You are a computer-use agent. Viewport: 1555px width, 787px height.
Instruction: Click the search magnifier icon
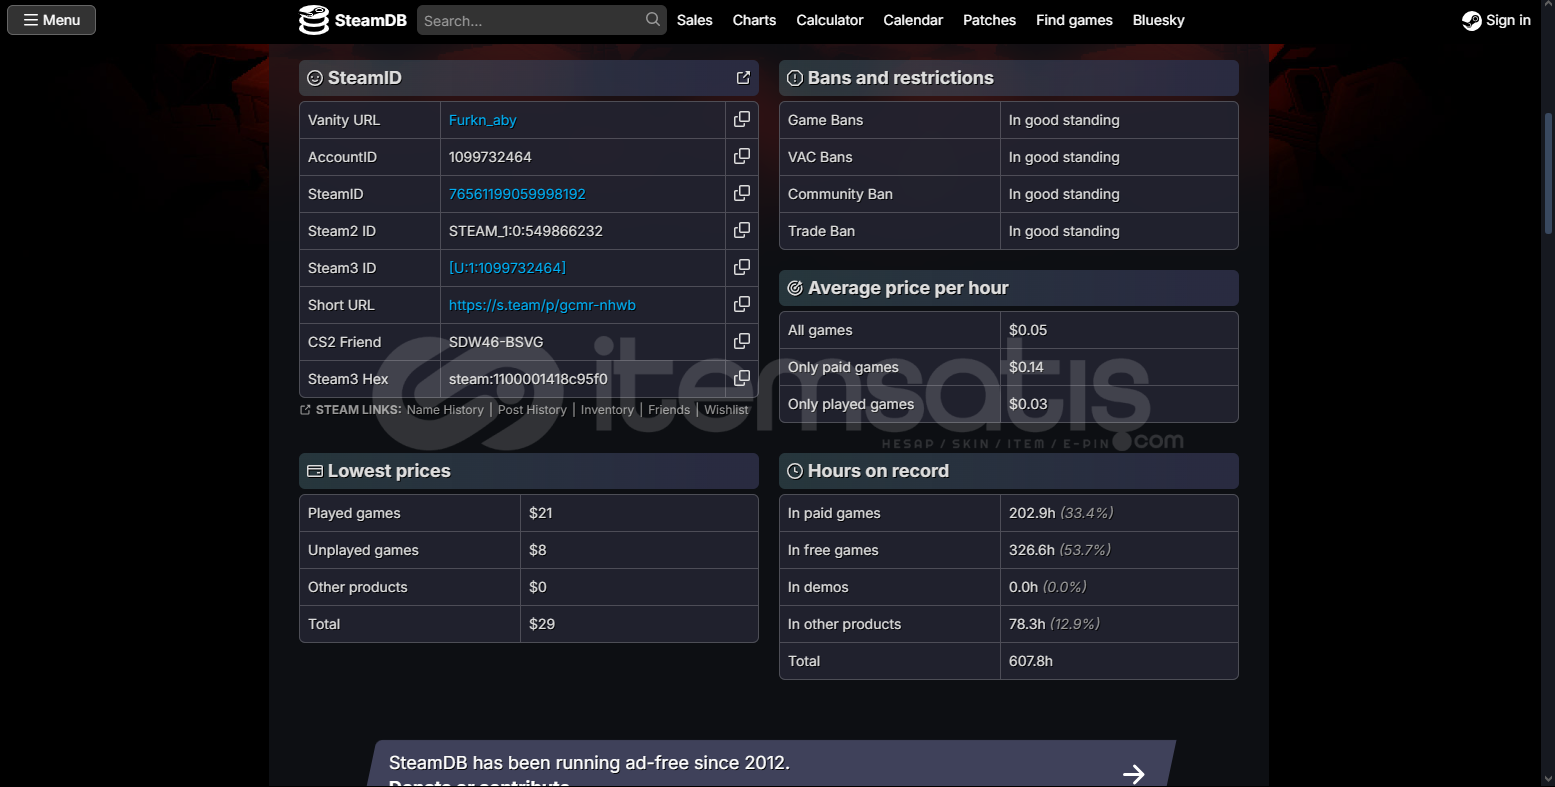tap(653, 19)
